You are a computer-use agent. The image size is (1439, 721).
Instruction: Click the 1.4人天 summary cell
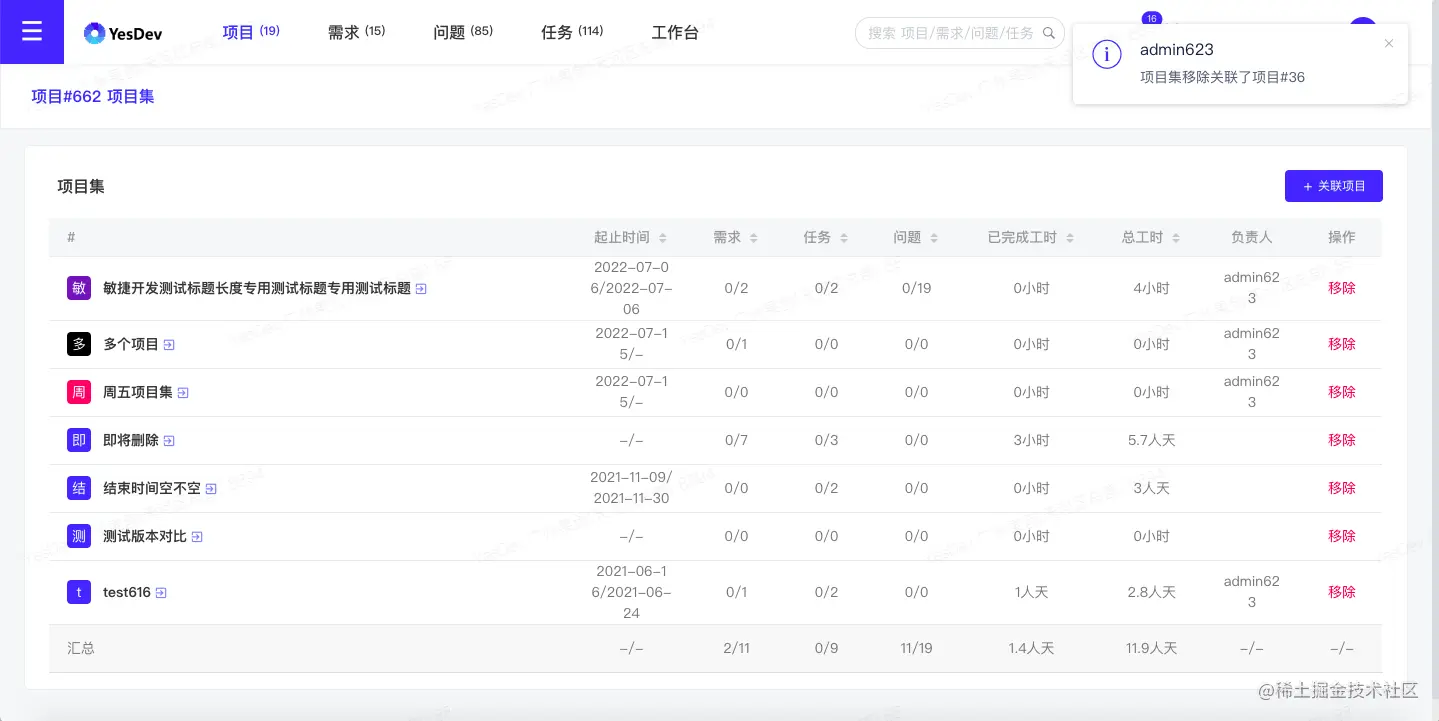coord(1031,648)
